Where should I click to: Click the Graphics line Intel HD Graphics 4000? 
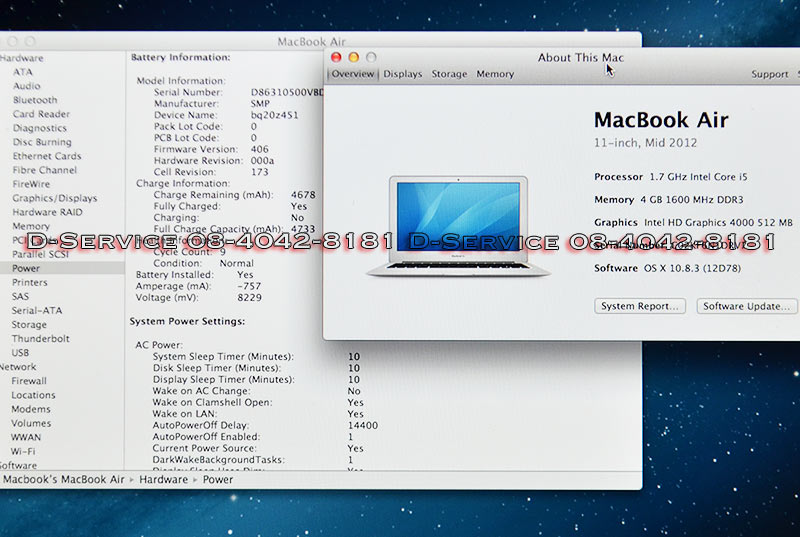pos(693,222)
